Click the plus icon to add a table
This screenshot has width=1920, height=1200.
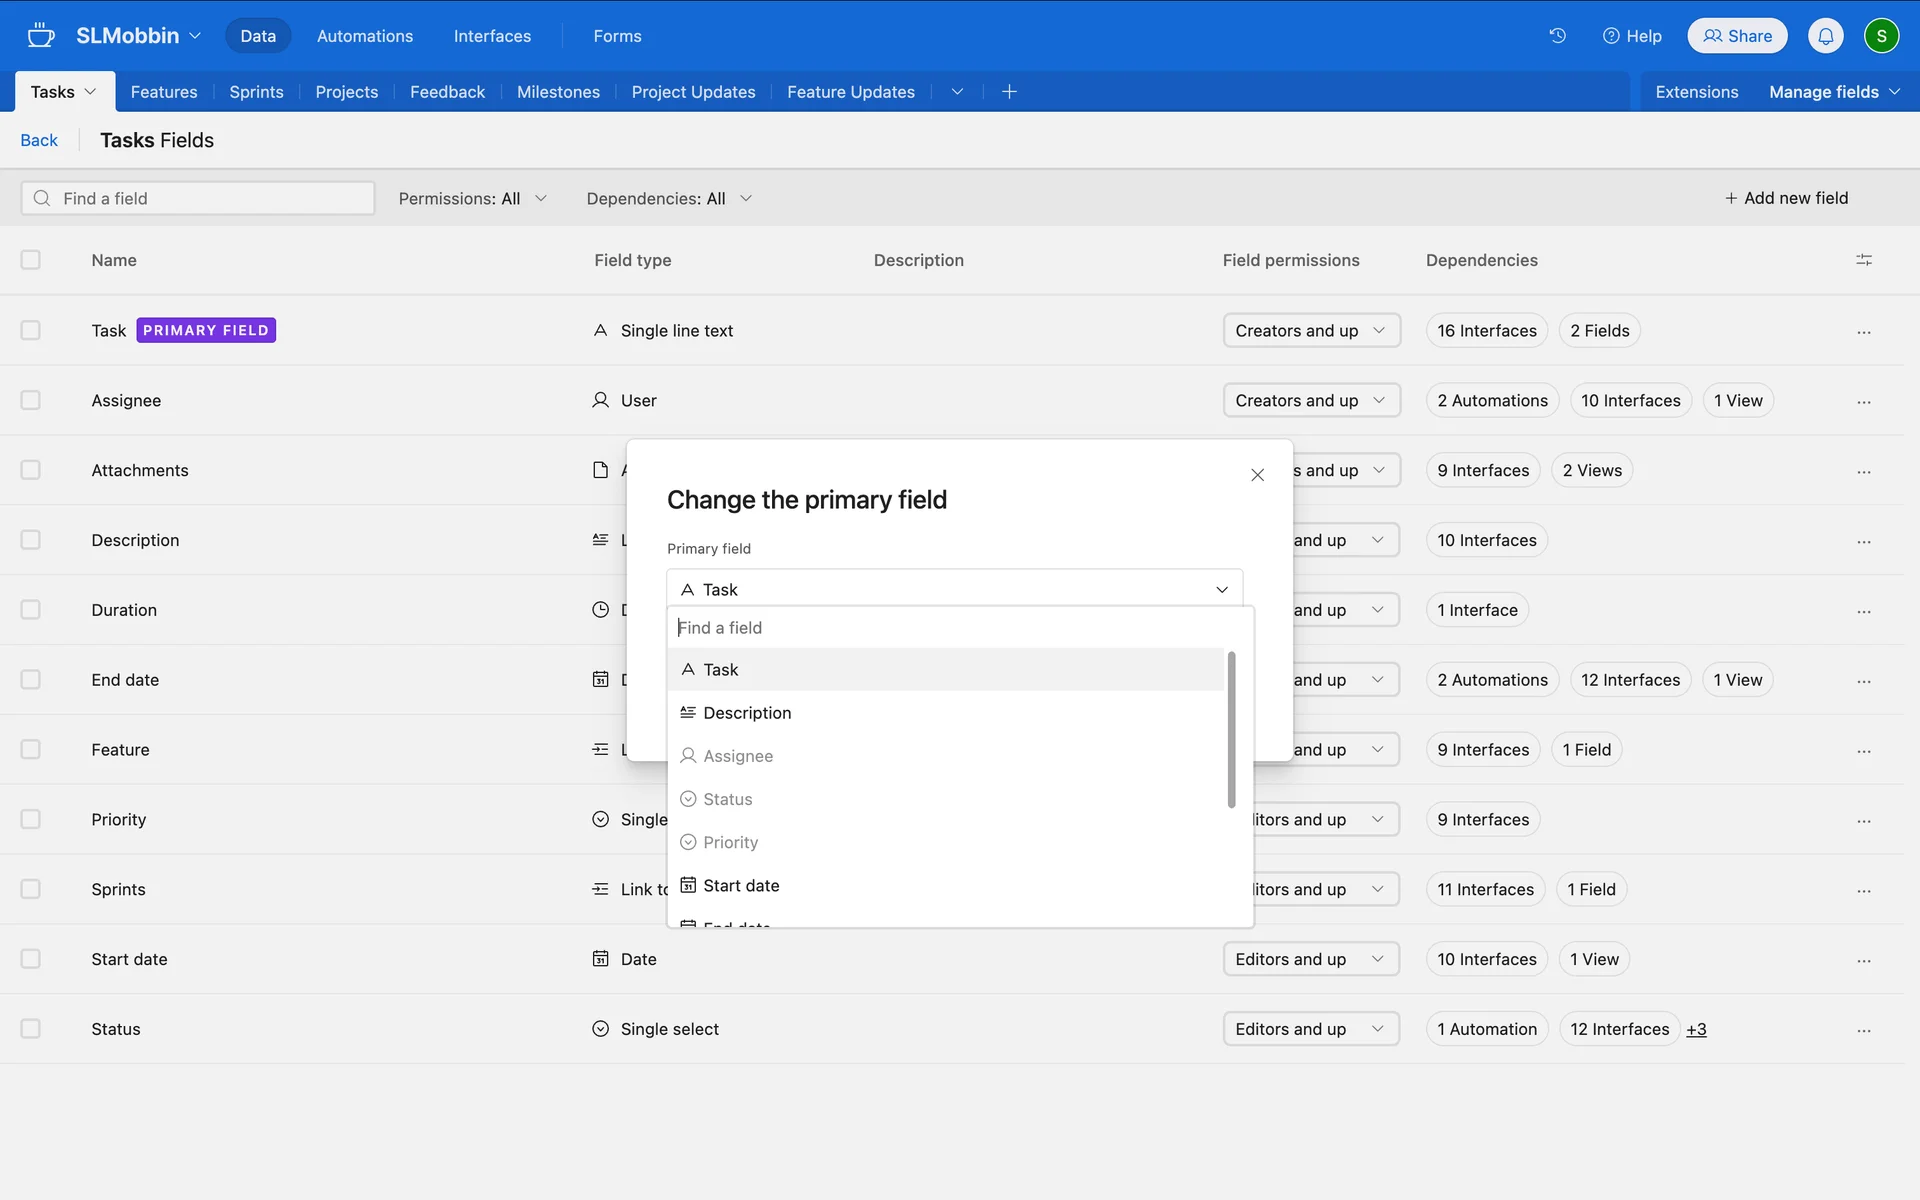point(1009,92)
